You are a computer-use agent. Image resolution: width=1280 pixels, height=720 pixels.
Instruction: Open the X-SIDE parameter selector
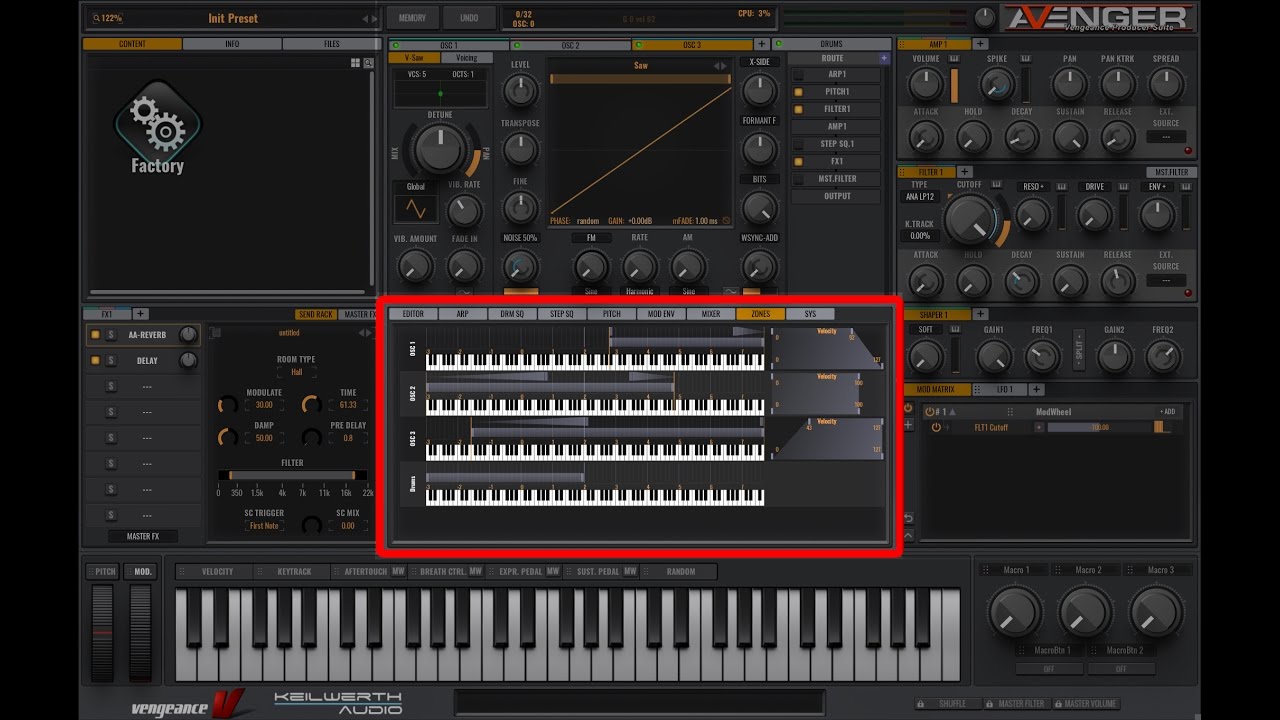tap(760, 62)
